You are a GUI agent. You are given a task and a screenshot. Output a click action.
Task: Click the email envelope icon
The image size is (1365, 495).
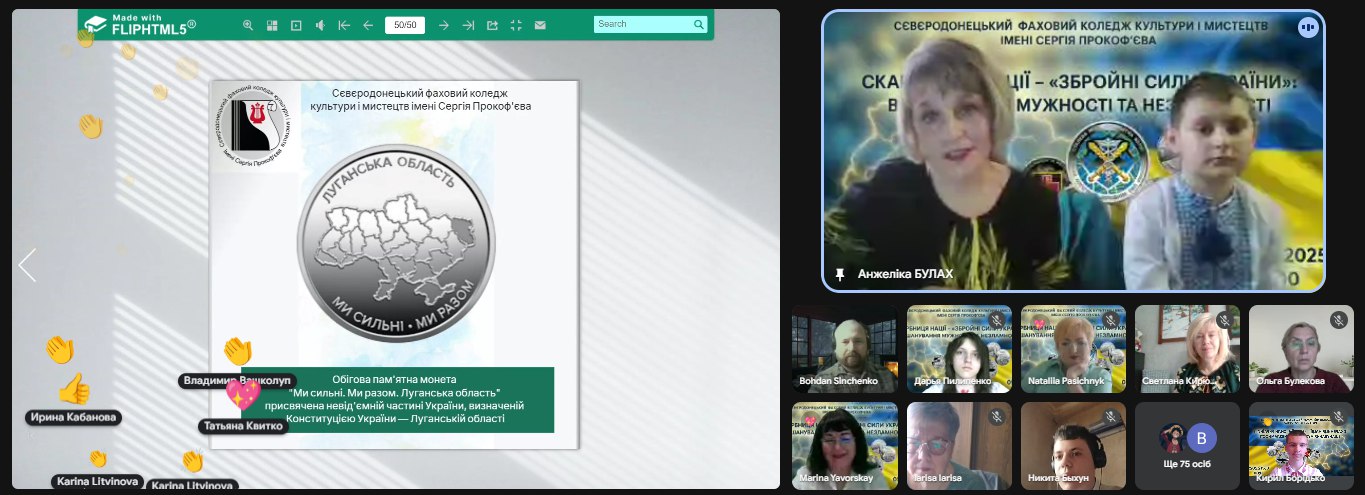(x=540, y=25)
